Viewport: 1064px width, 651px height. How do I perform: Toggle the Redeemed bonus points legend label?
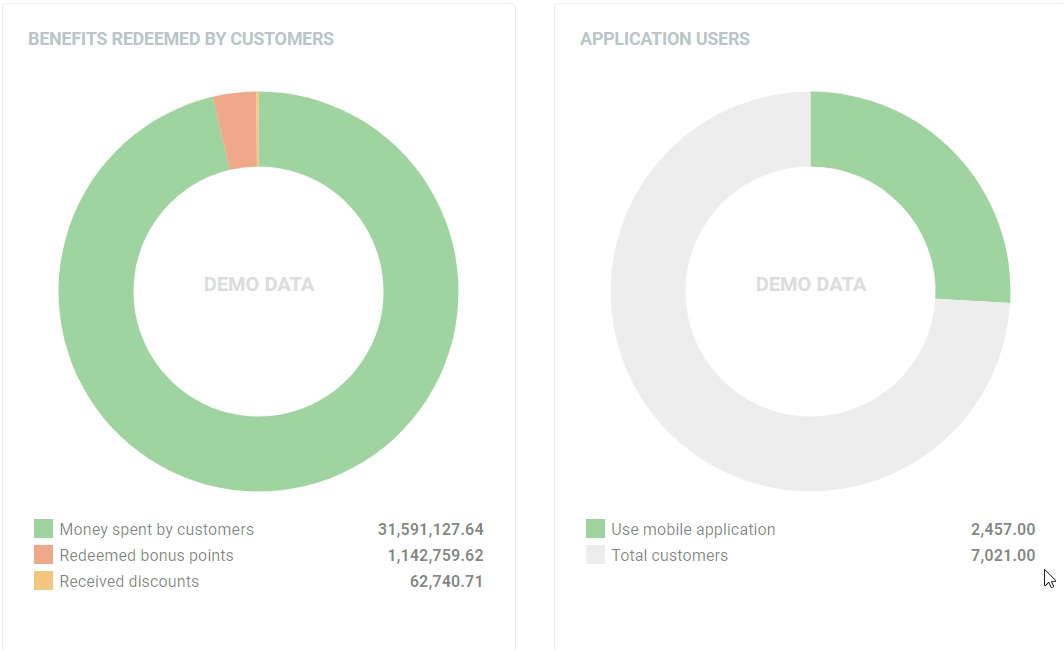146,555
